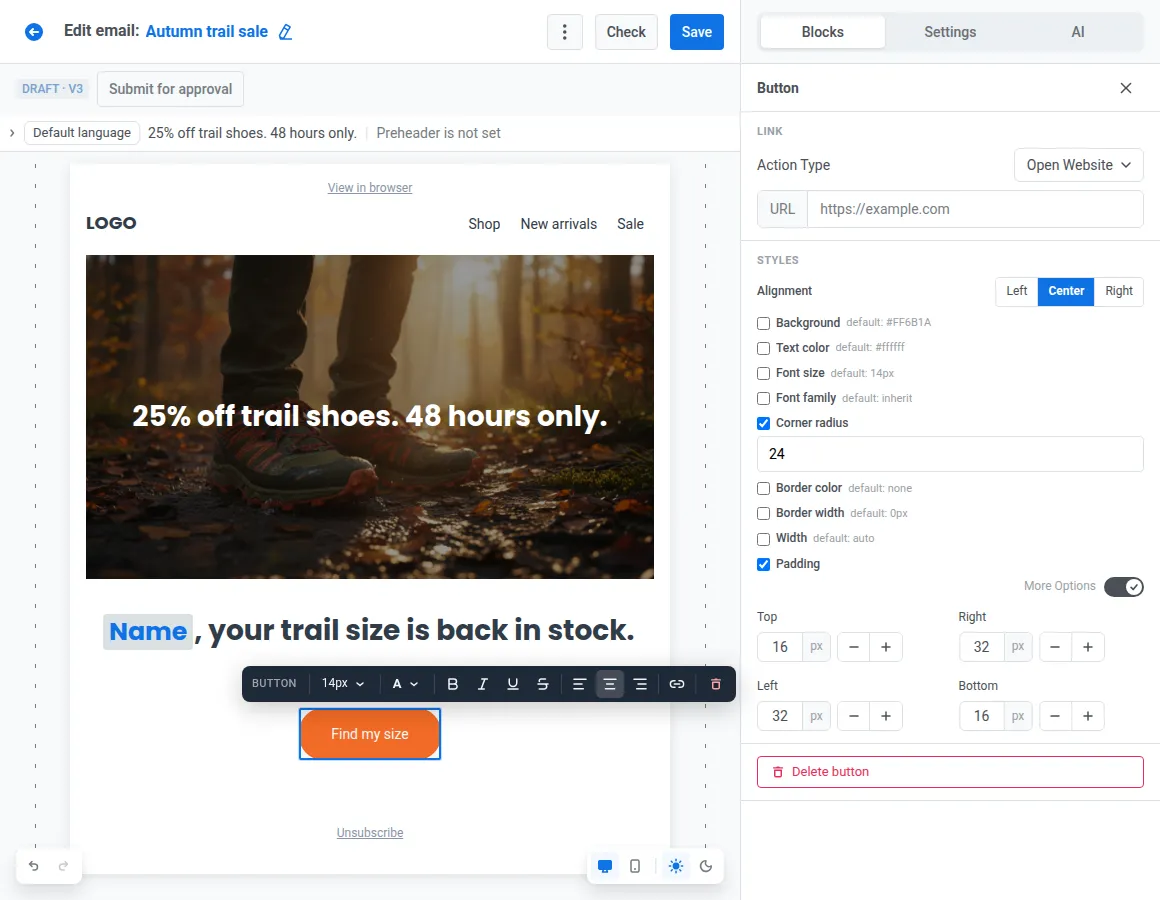Enable the Width checkbox
1160x900 pixels.
click(763, 538)
